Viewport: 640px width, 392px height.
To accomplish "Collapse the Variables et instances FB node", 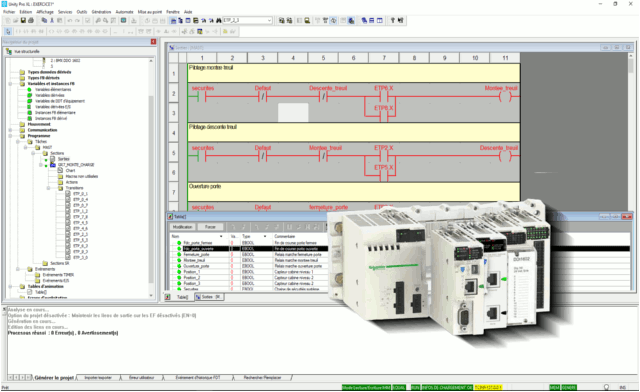I will [x=10, y=84].
